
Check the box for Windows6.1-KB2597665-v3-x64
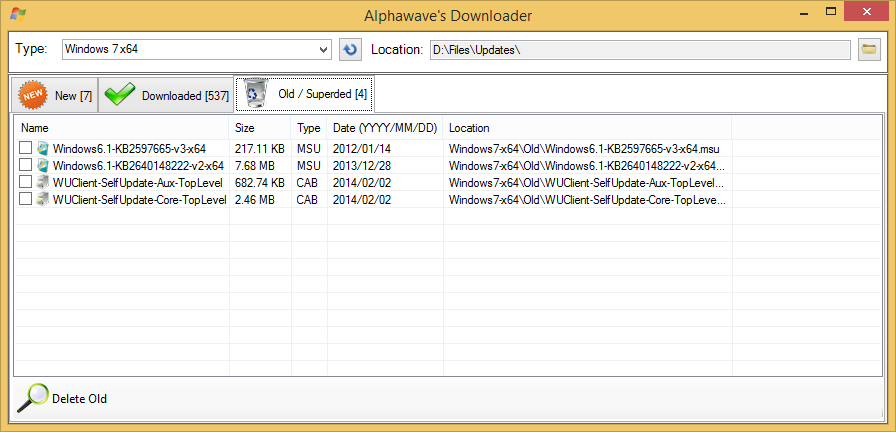(x=25, y=149)
